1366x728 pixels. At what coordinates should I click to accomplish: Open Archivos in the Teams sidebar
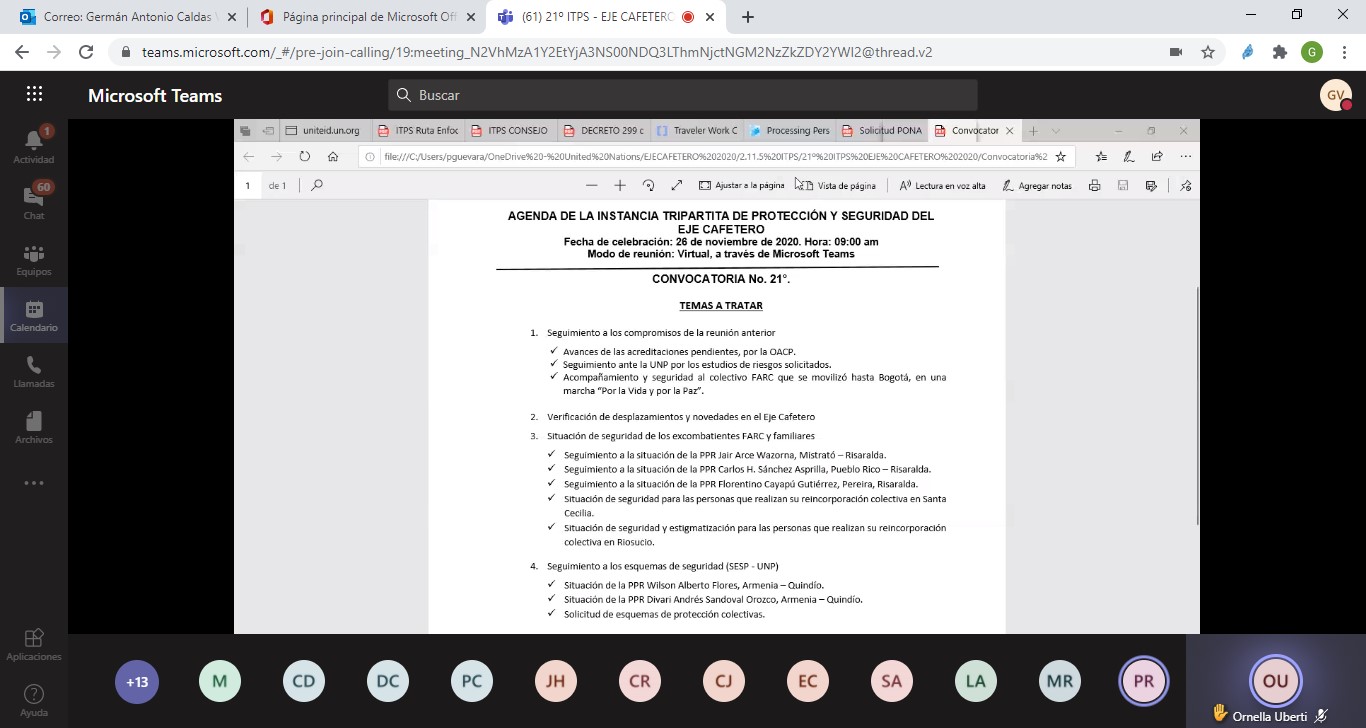(x=34, y=427)
